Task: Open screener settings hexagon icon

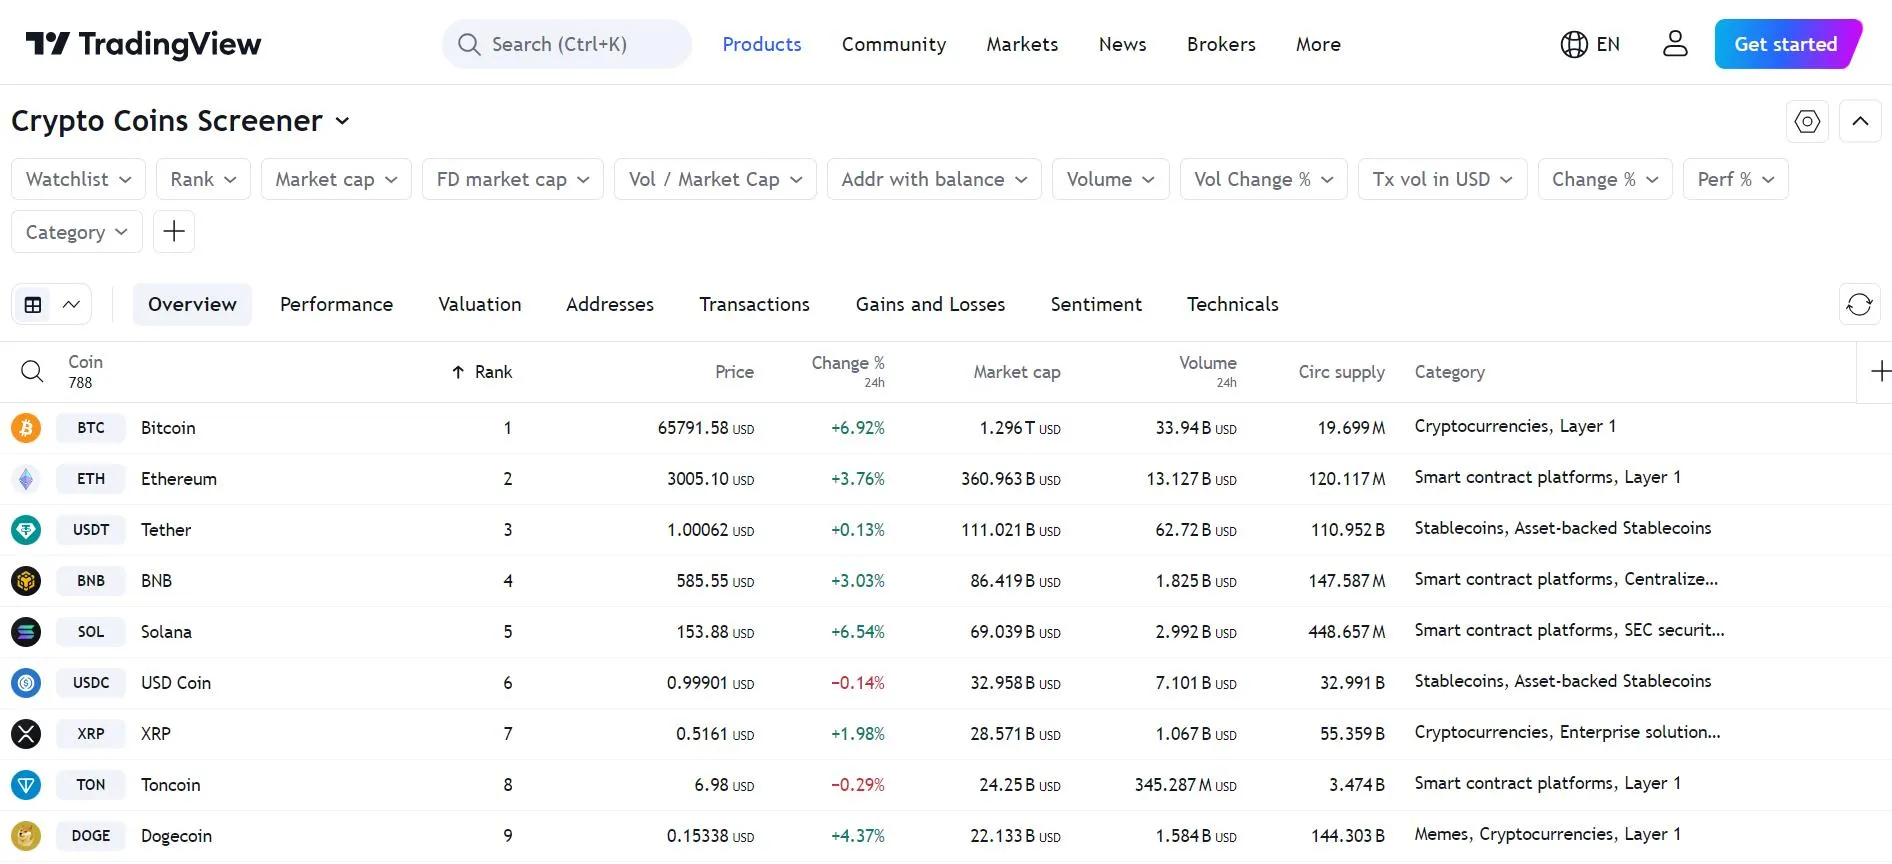Action: 1807,122
